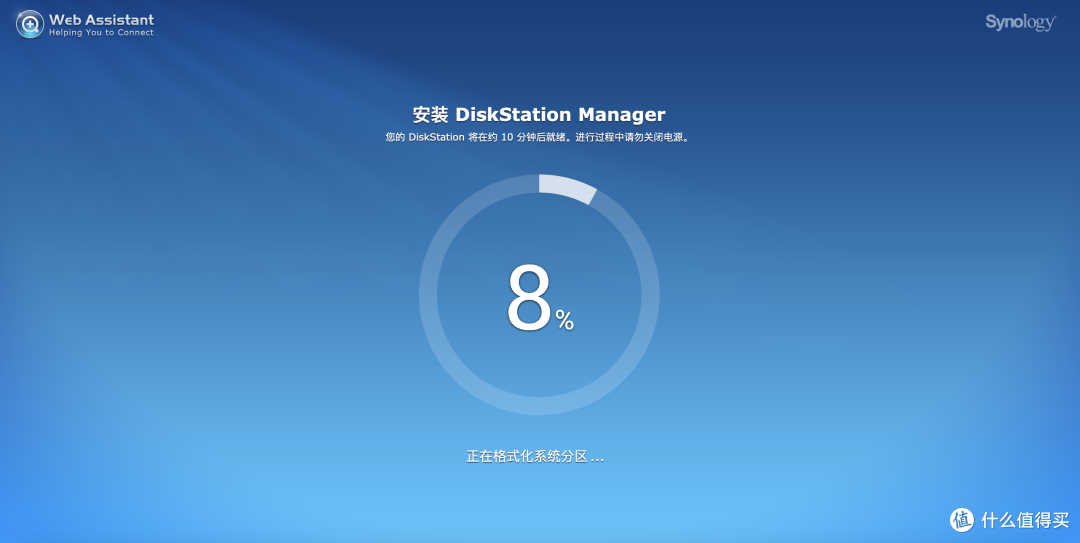Click the large 8% progress number
Image resolution: width=1080 pixels, height=543 pixels.
[x=540, y=300]
